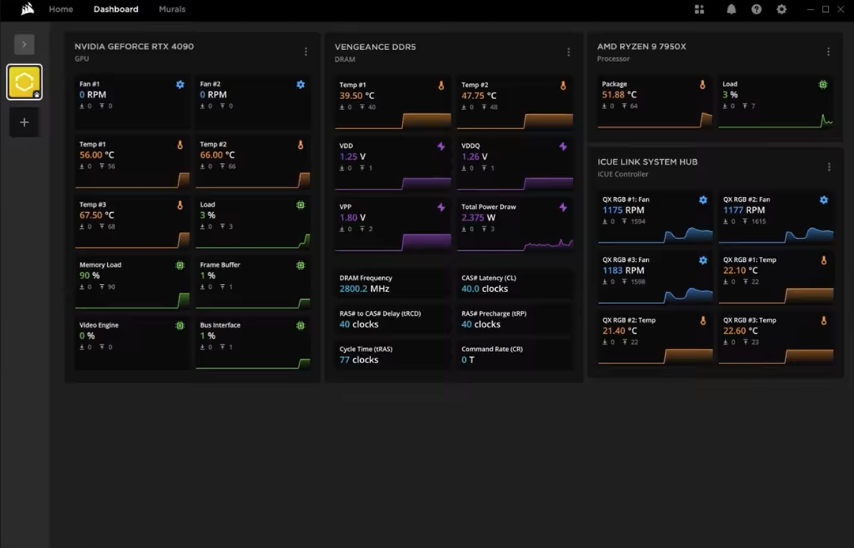Screen dimensions: 854x548
Task: Select the Total Power Draw purple graph
Action: [x=515, y=245]
